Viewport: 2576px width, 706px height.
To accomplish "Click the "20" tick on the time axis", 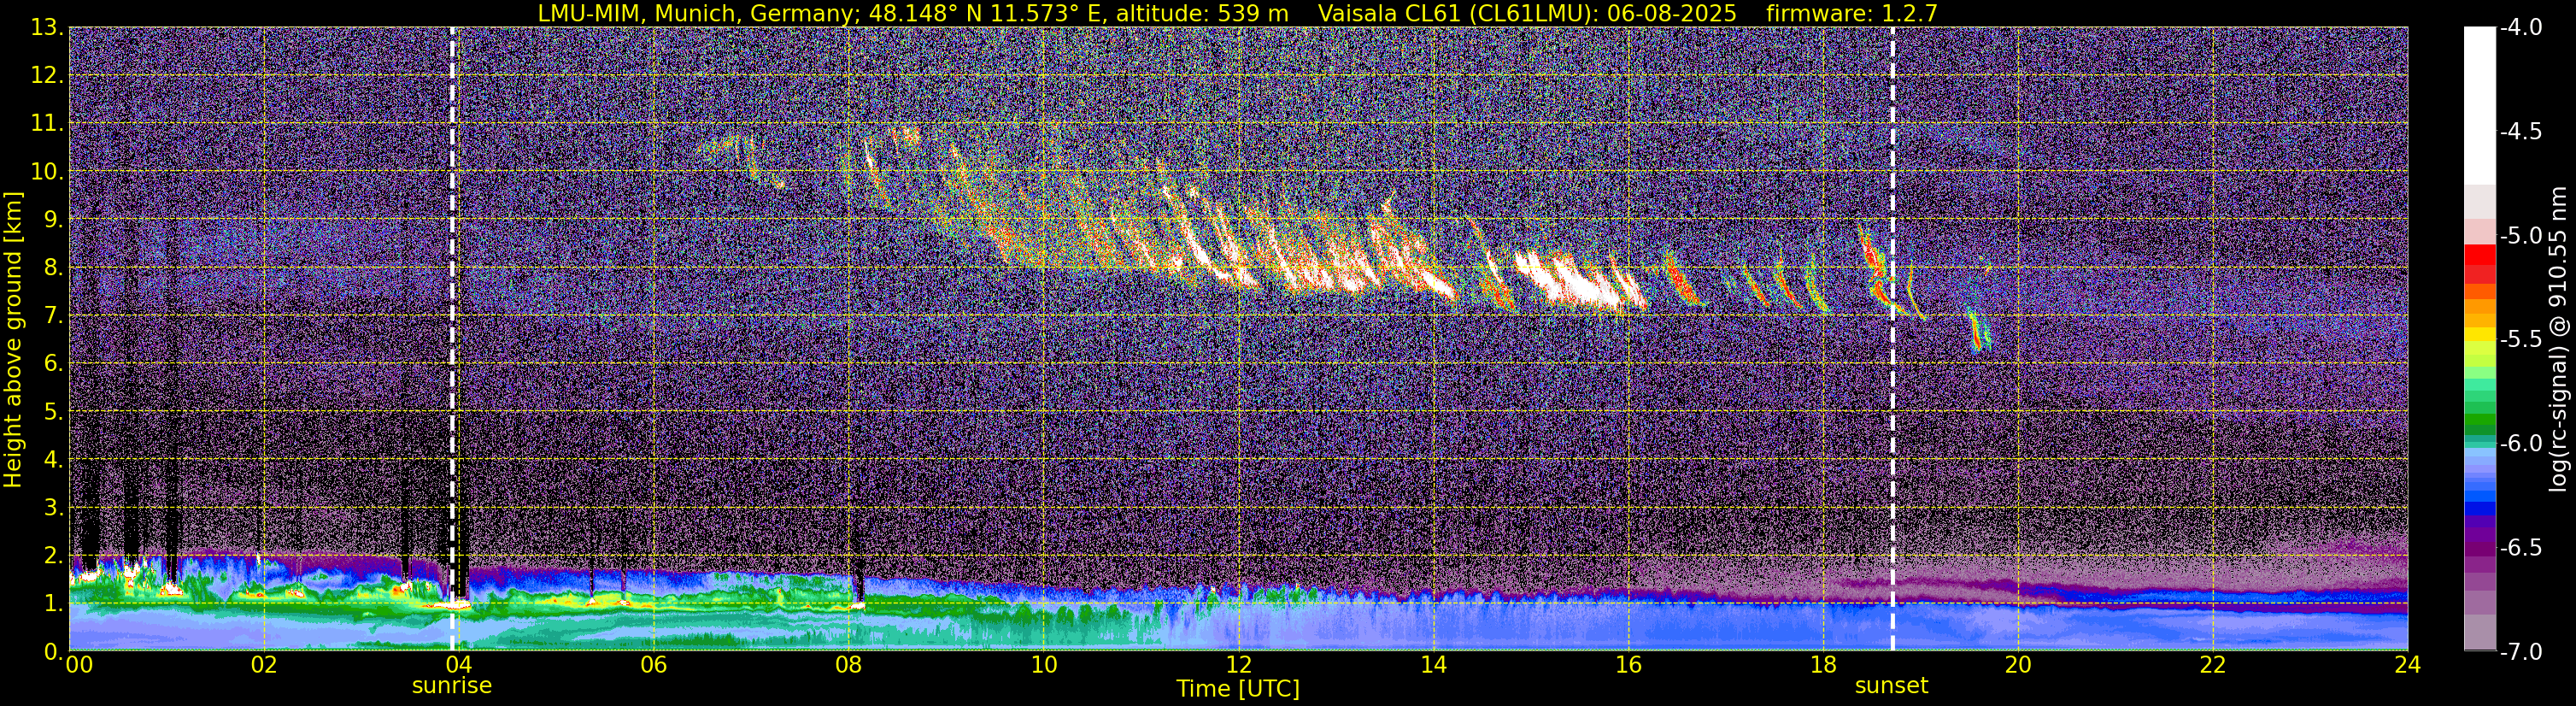I will coord(2018,666).
